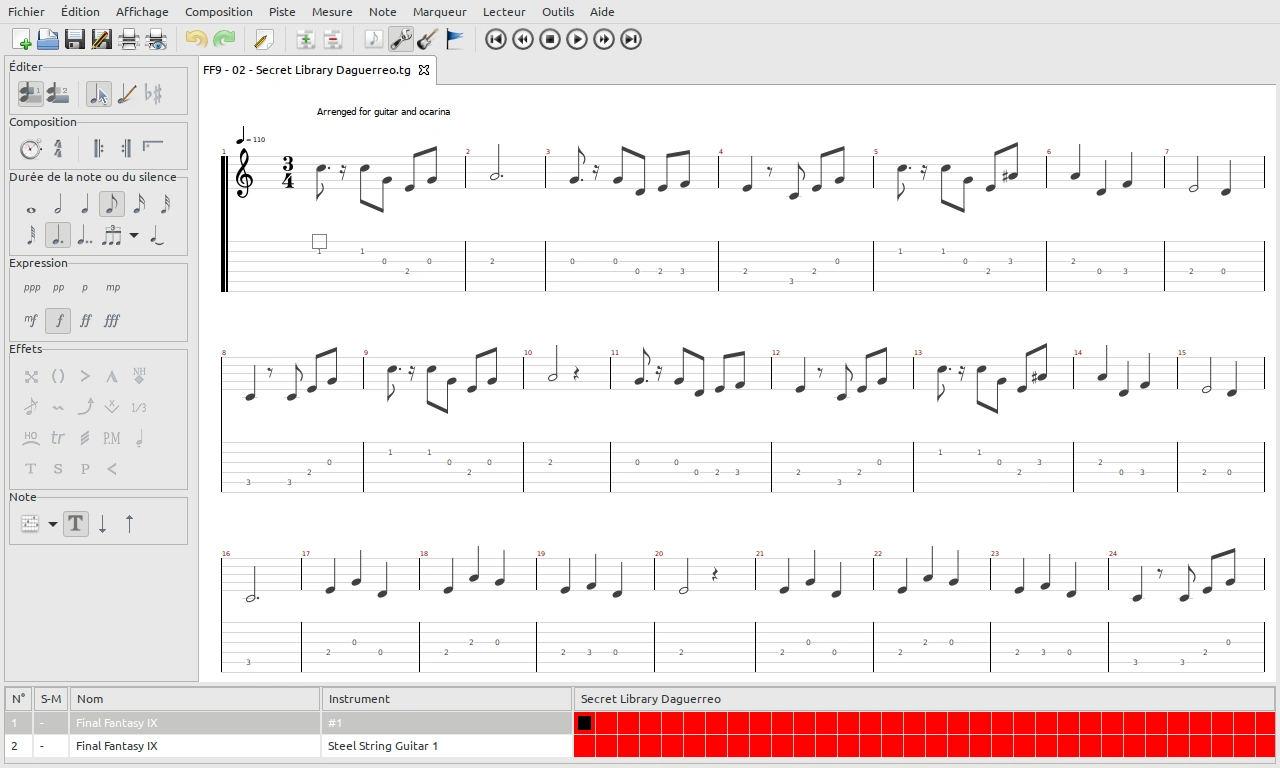Insert a chord diagram
The image size is (1280, 768).
pos(31,523)
